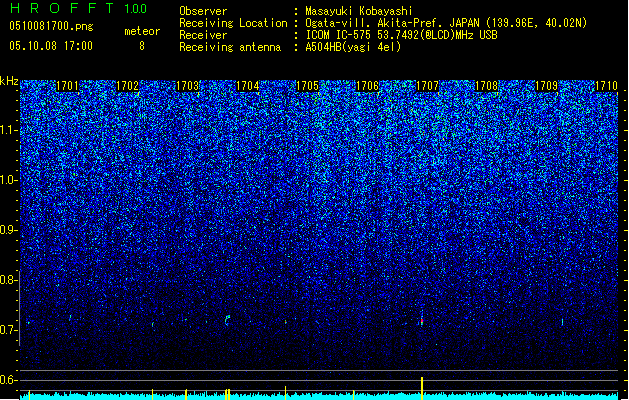The width and height of the screenshot is (629, 400).
Task: Click the 1705 time marker
Action: pyautogui.click(x=307, y=86)
